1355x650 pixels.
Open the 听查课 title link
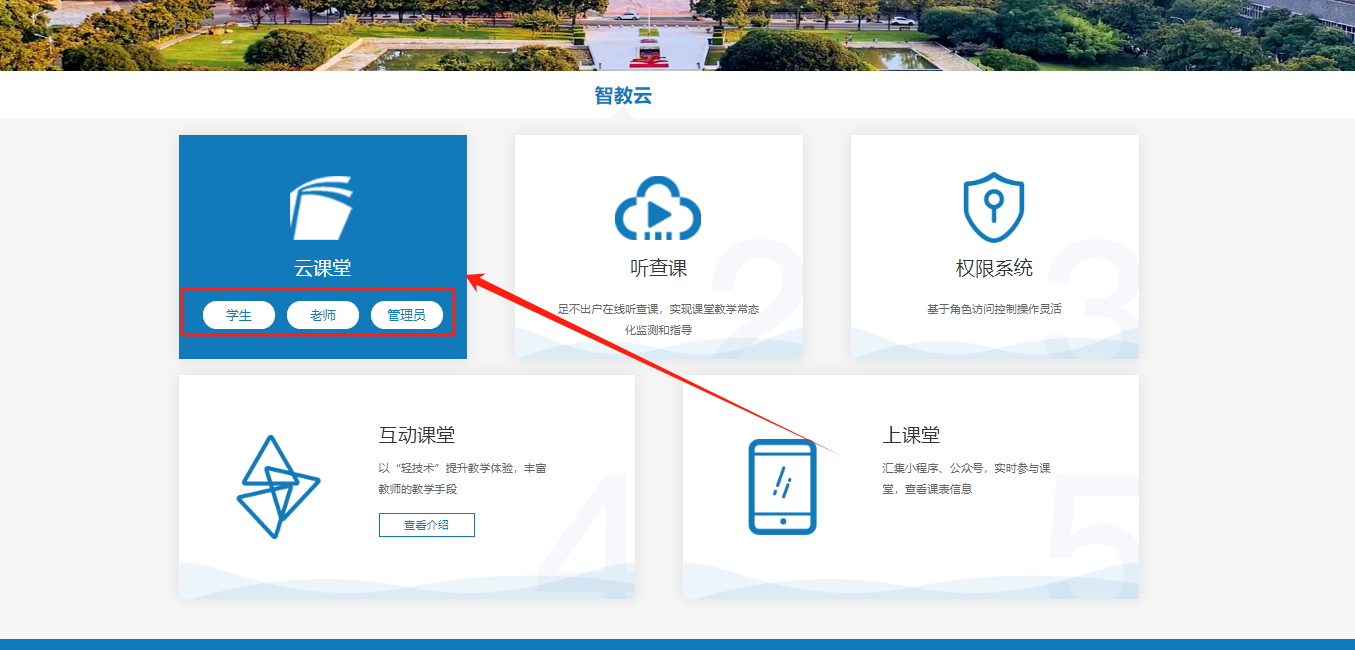[x=658, y=268]
